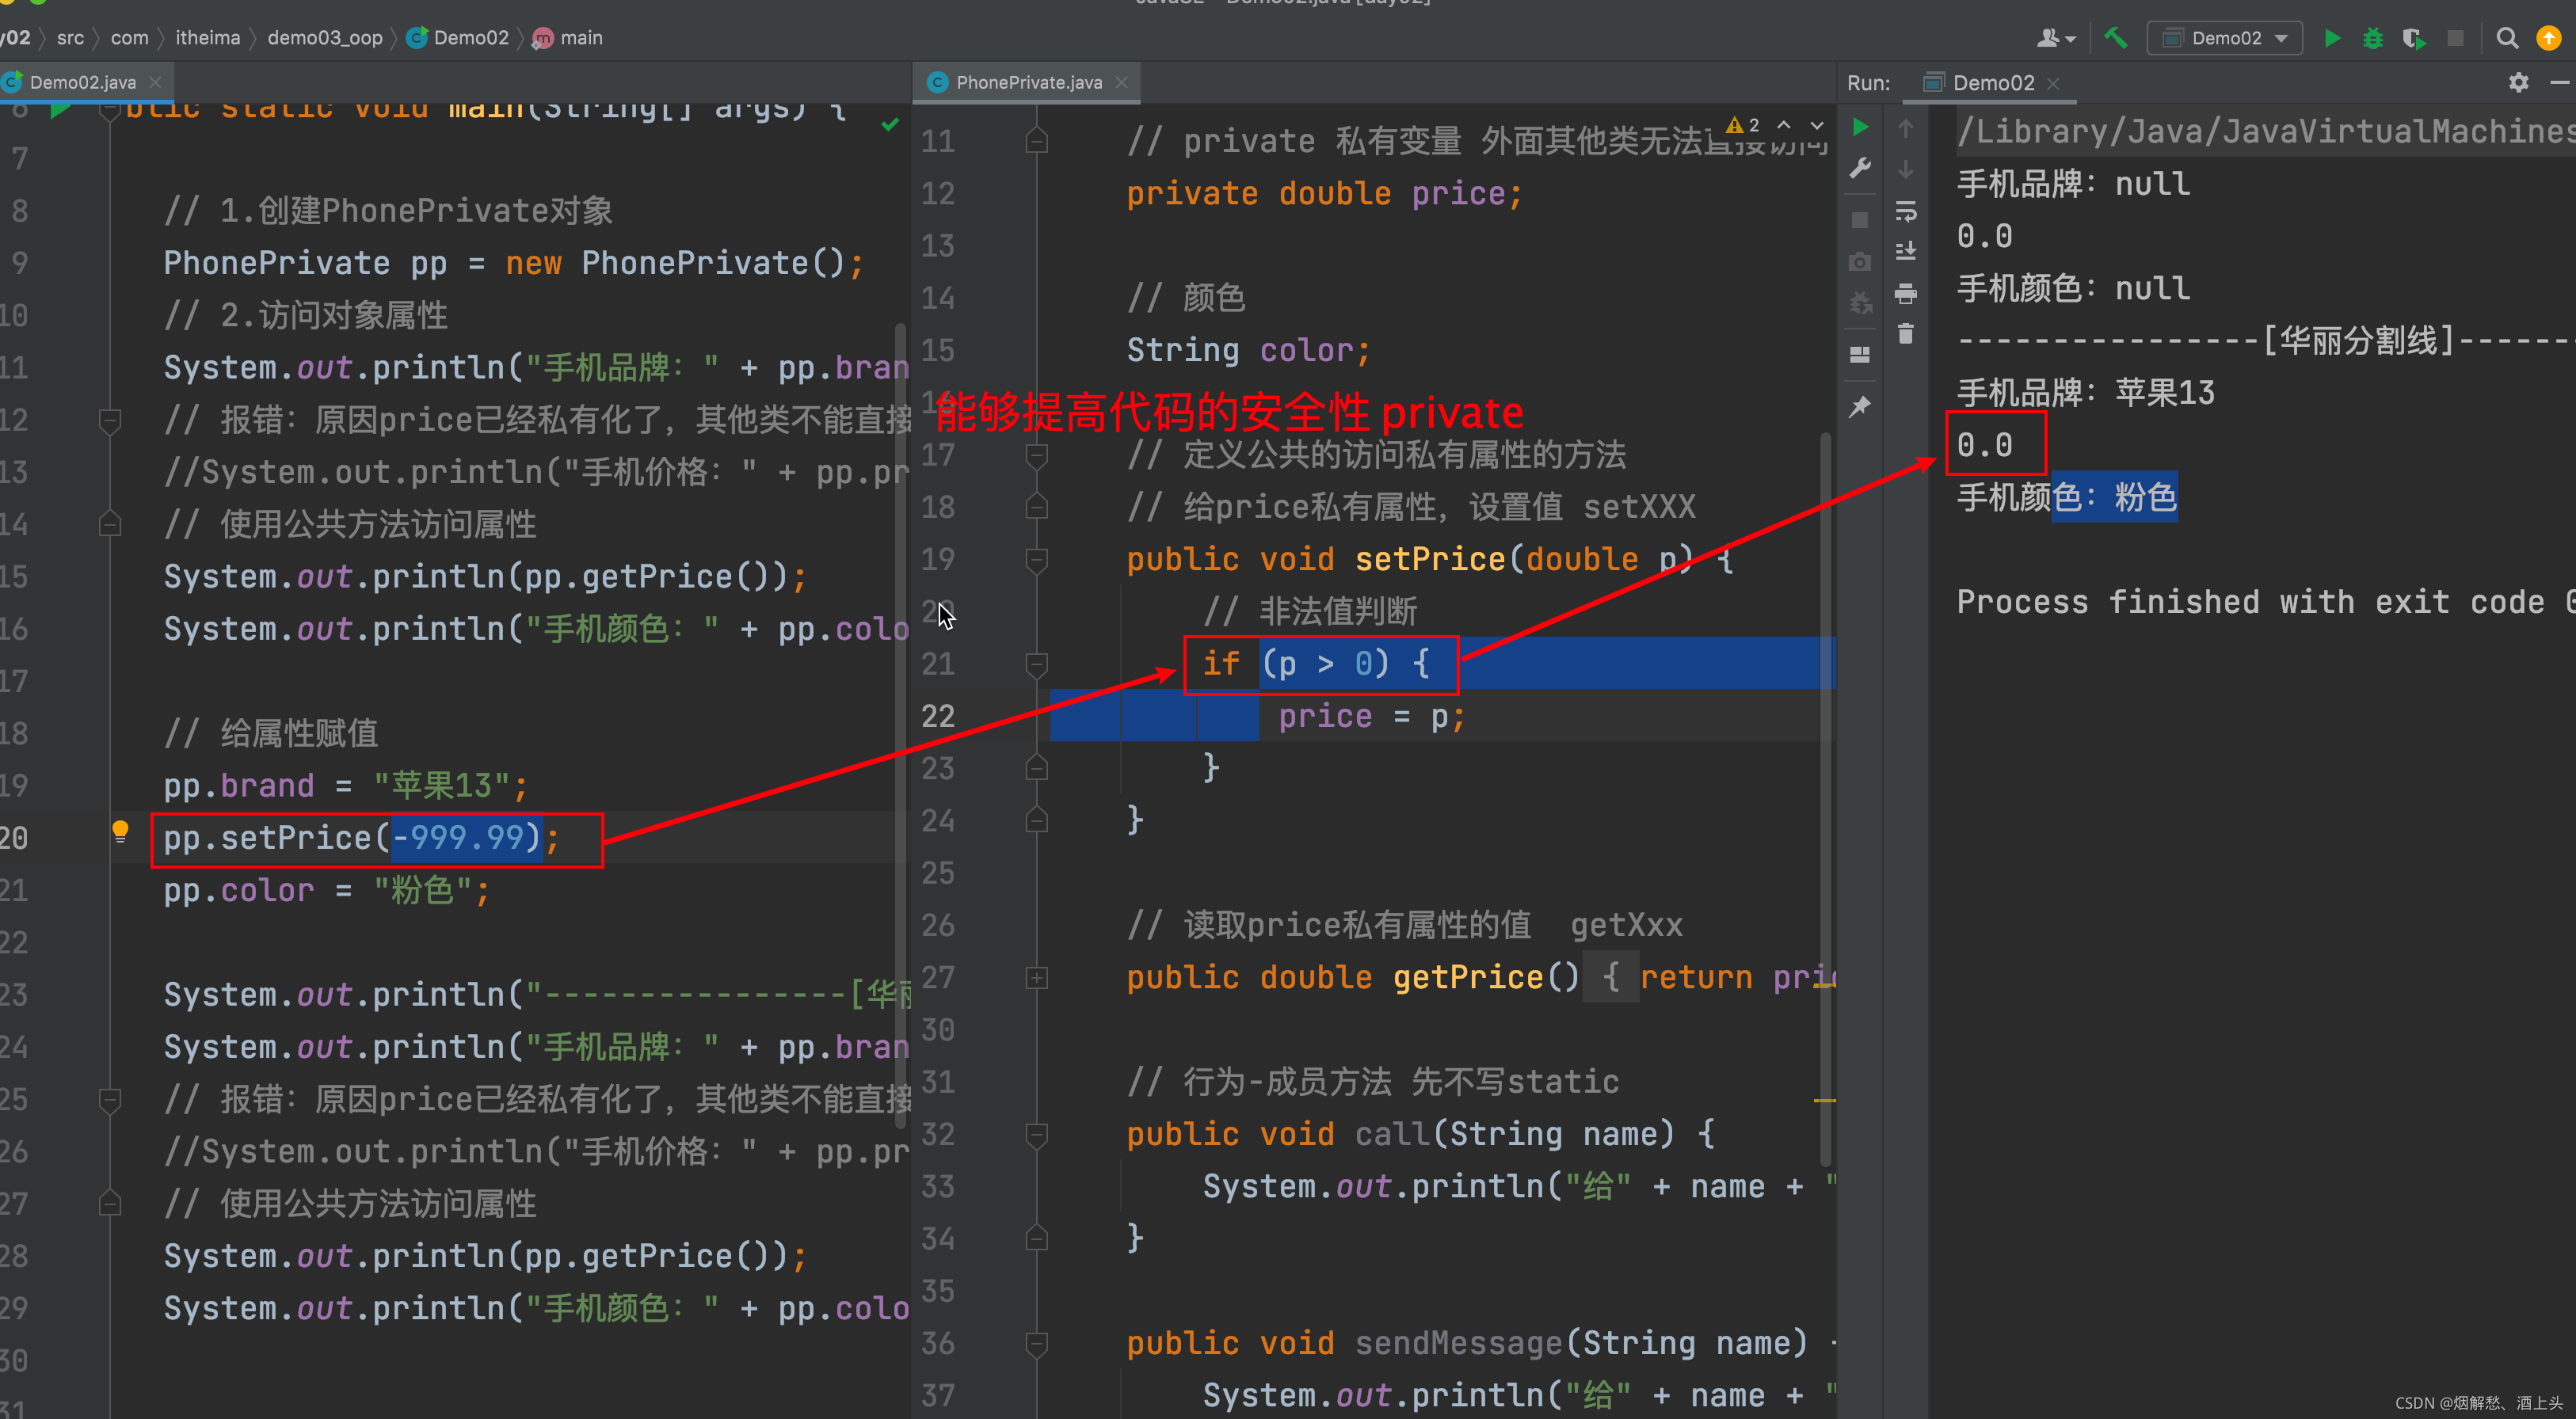2576x1419 pixels.
Task: Click the wrench icon in Run panel
Action: (1860, 168)
